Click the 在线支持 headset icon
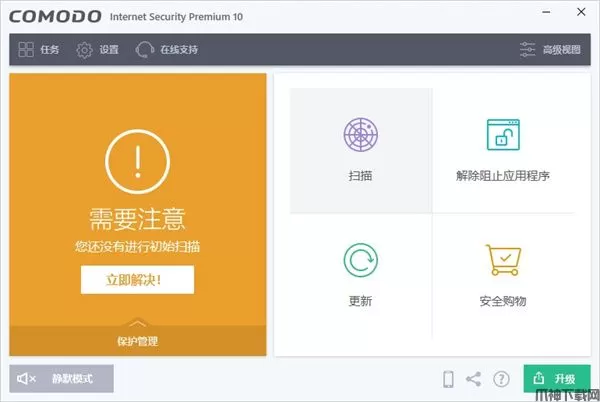 click(x=144, y=50)
